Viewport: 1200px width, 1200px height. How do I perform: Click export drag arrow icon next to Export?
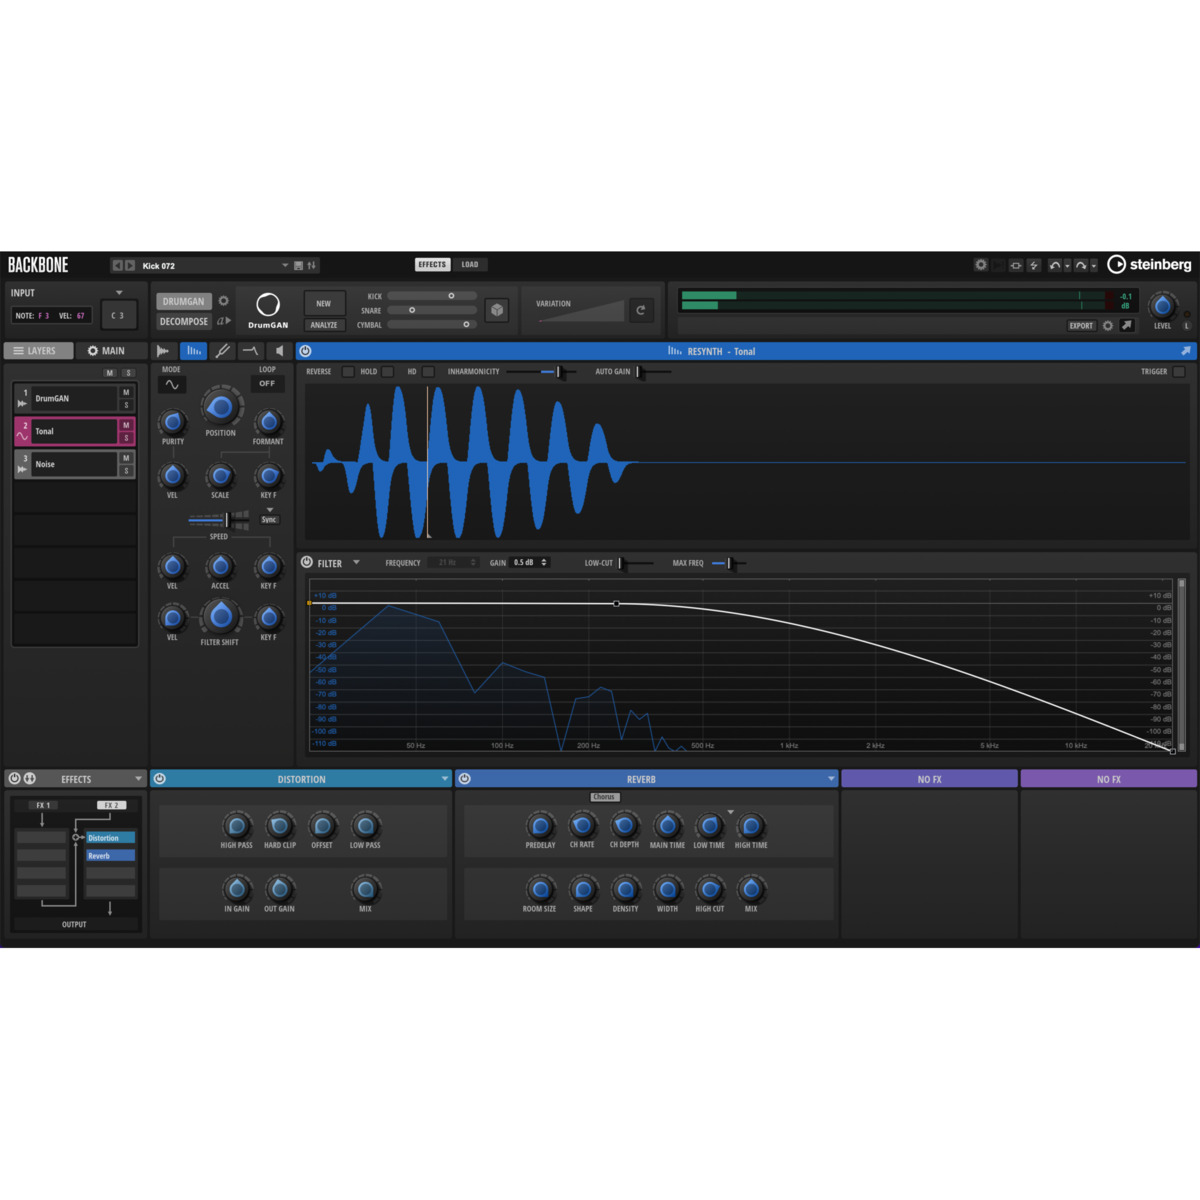coord(1127,325)
